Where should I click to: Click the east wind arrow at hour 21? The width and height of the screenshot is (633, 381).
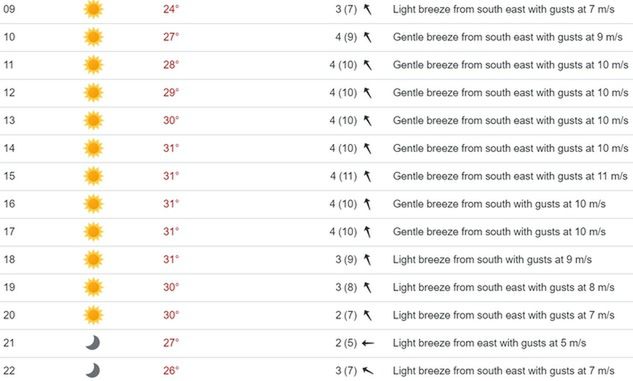368,343
